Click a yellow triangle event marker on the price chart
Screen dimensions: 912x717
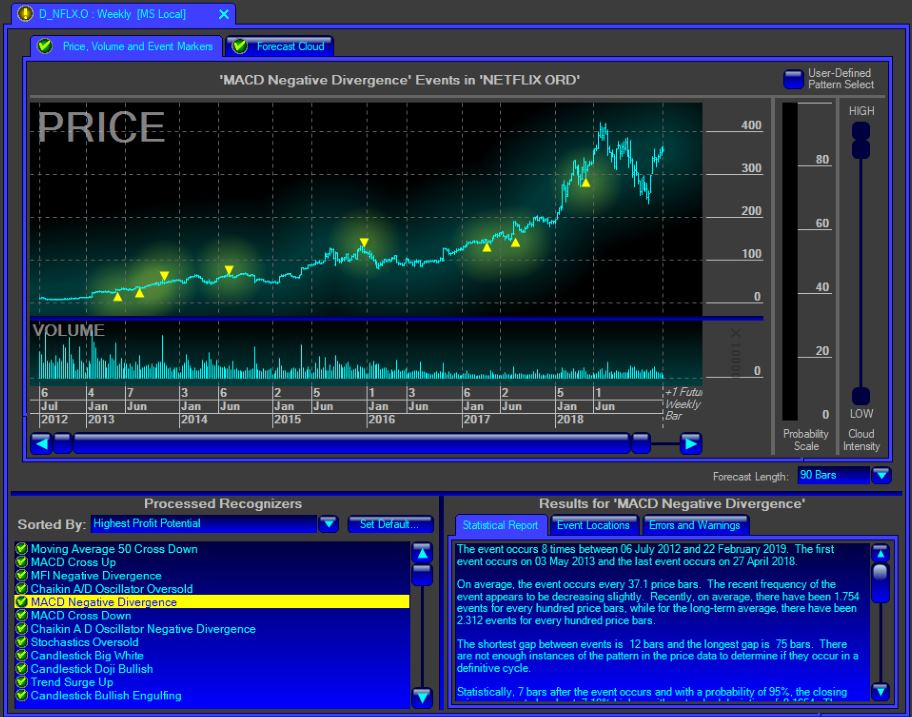[364, 240]
